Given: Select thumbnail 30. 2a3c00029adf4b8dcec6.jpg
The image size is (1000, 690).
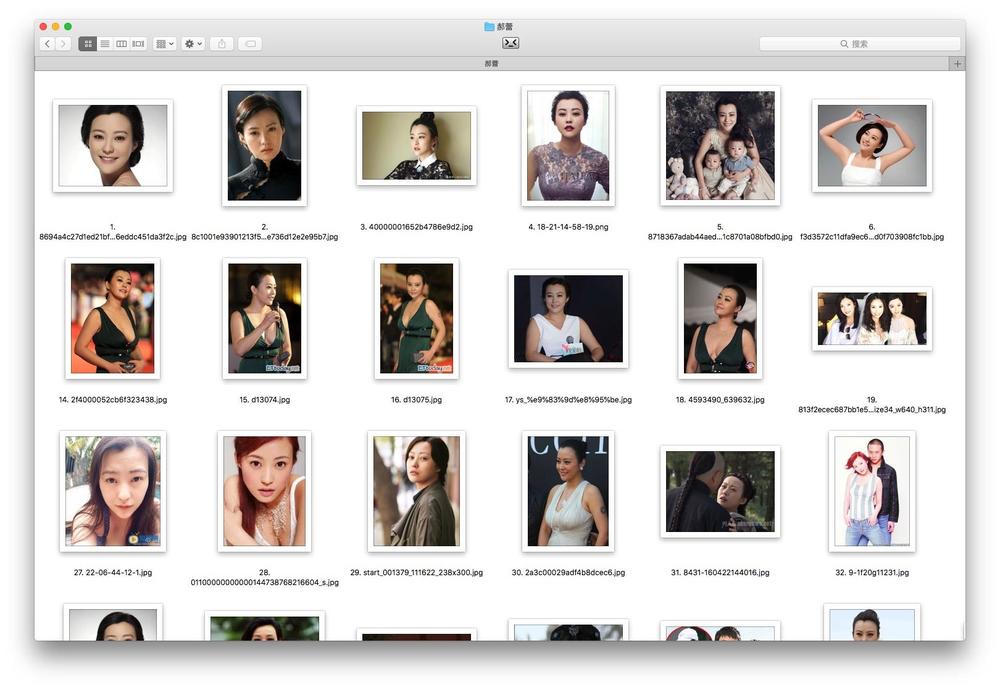Looking at the screenshot, I should [x=568, y=491].
